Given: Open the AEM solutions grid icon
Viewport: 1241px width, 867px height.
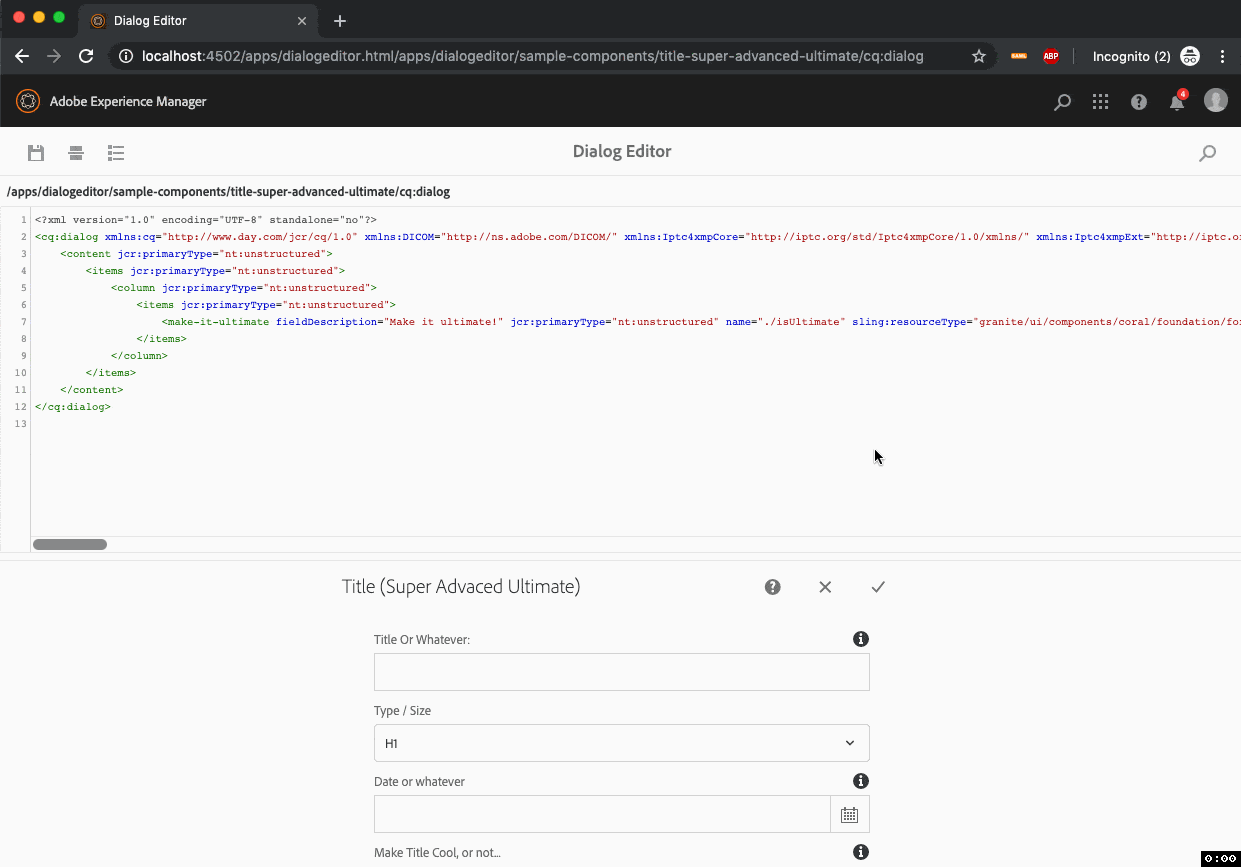Looking at the screenshot, I should [x=1101, y=101].
